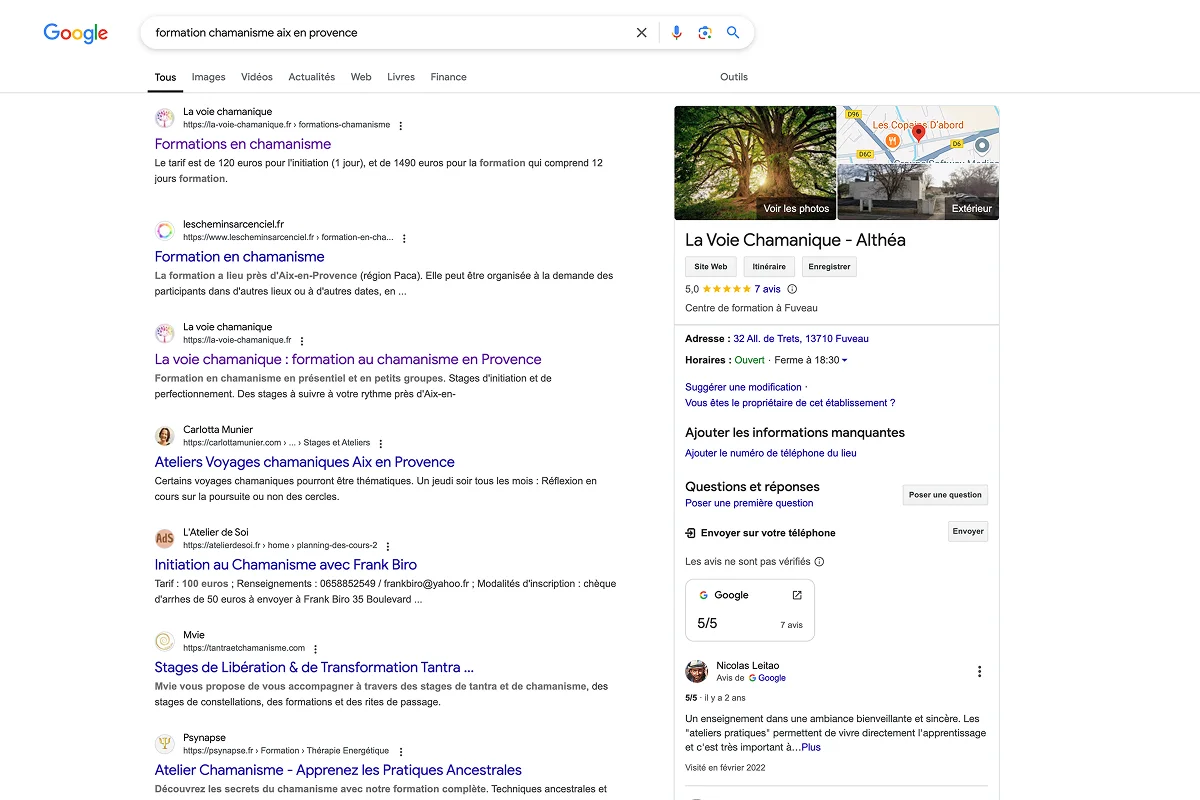Clear the search query with the X icon
The height and width of the screenshot is (800, 1200).
point(641,32)
